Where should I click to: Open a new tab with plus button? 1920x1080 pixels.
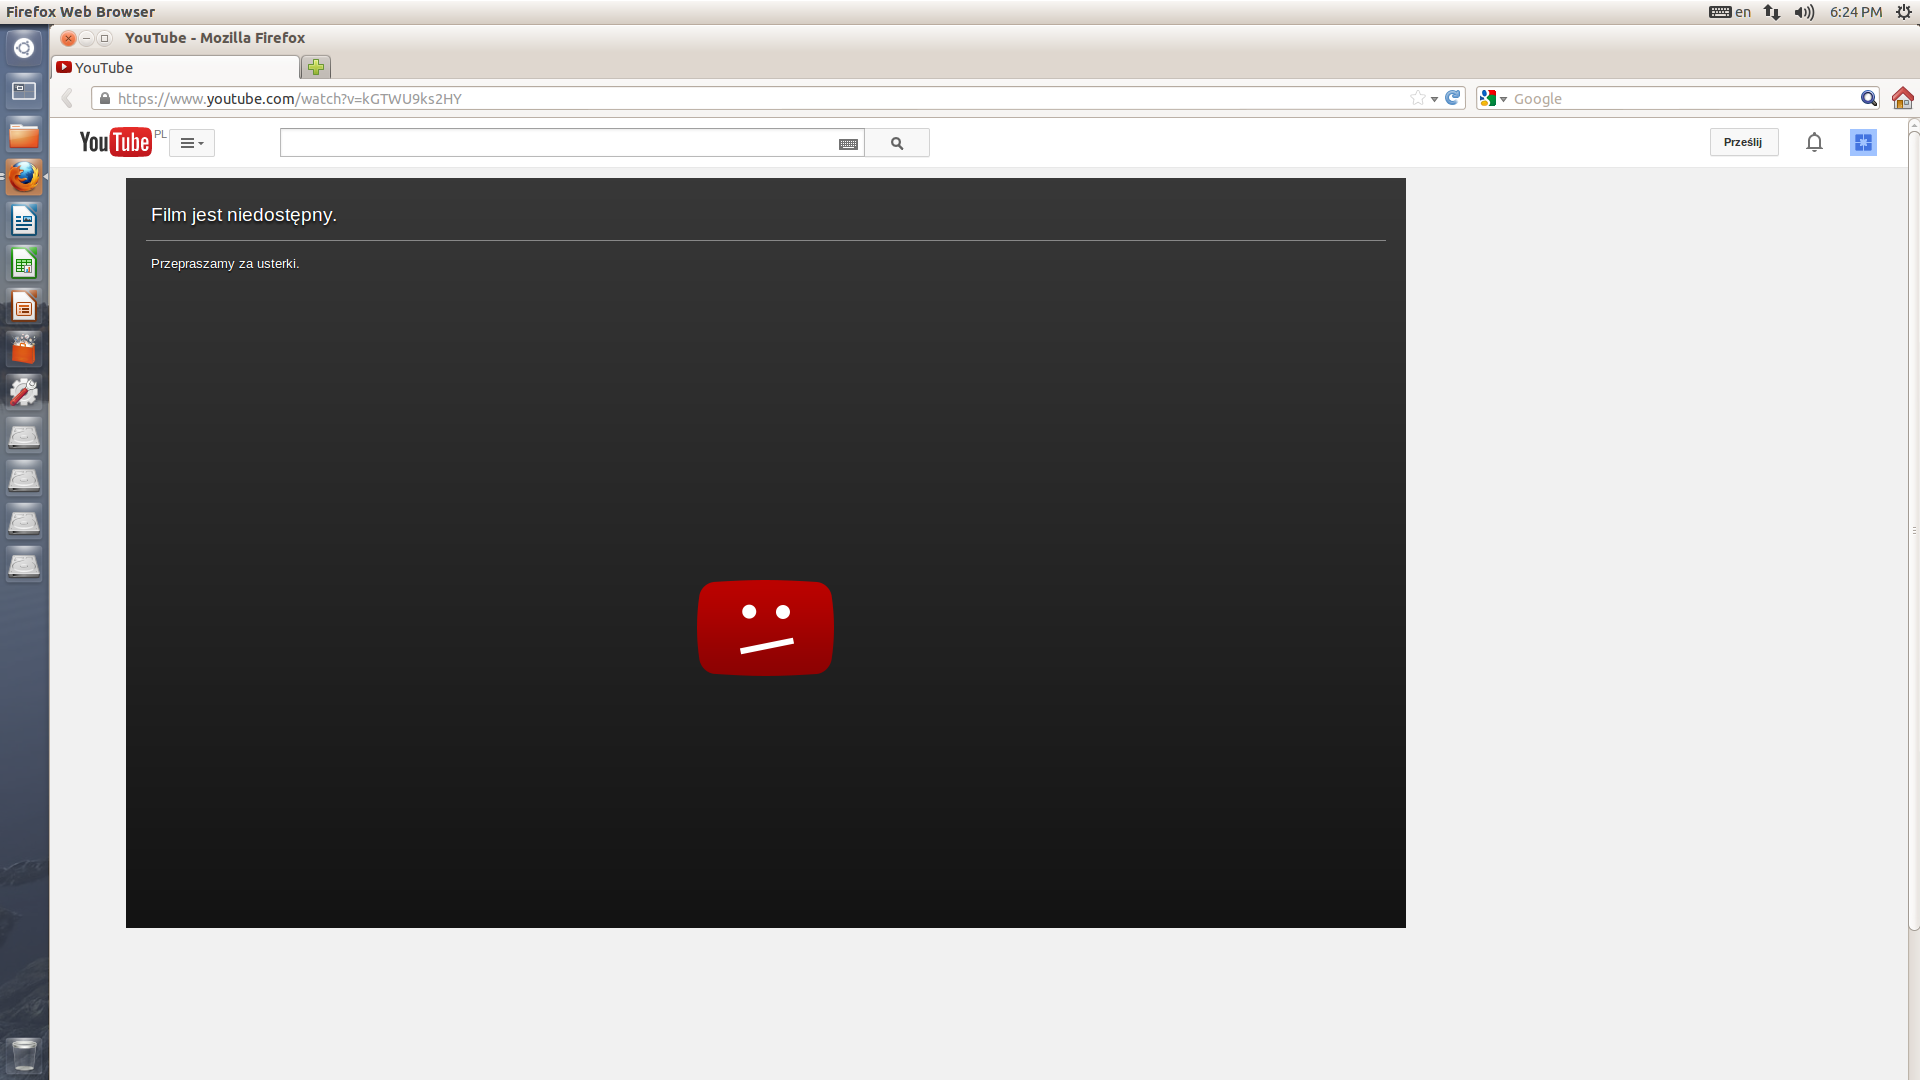pyautogui.click(x=316, y=67)
